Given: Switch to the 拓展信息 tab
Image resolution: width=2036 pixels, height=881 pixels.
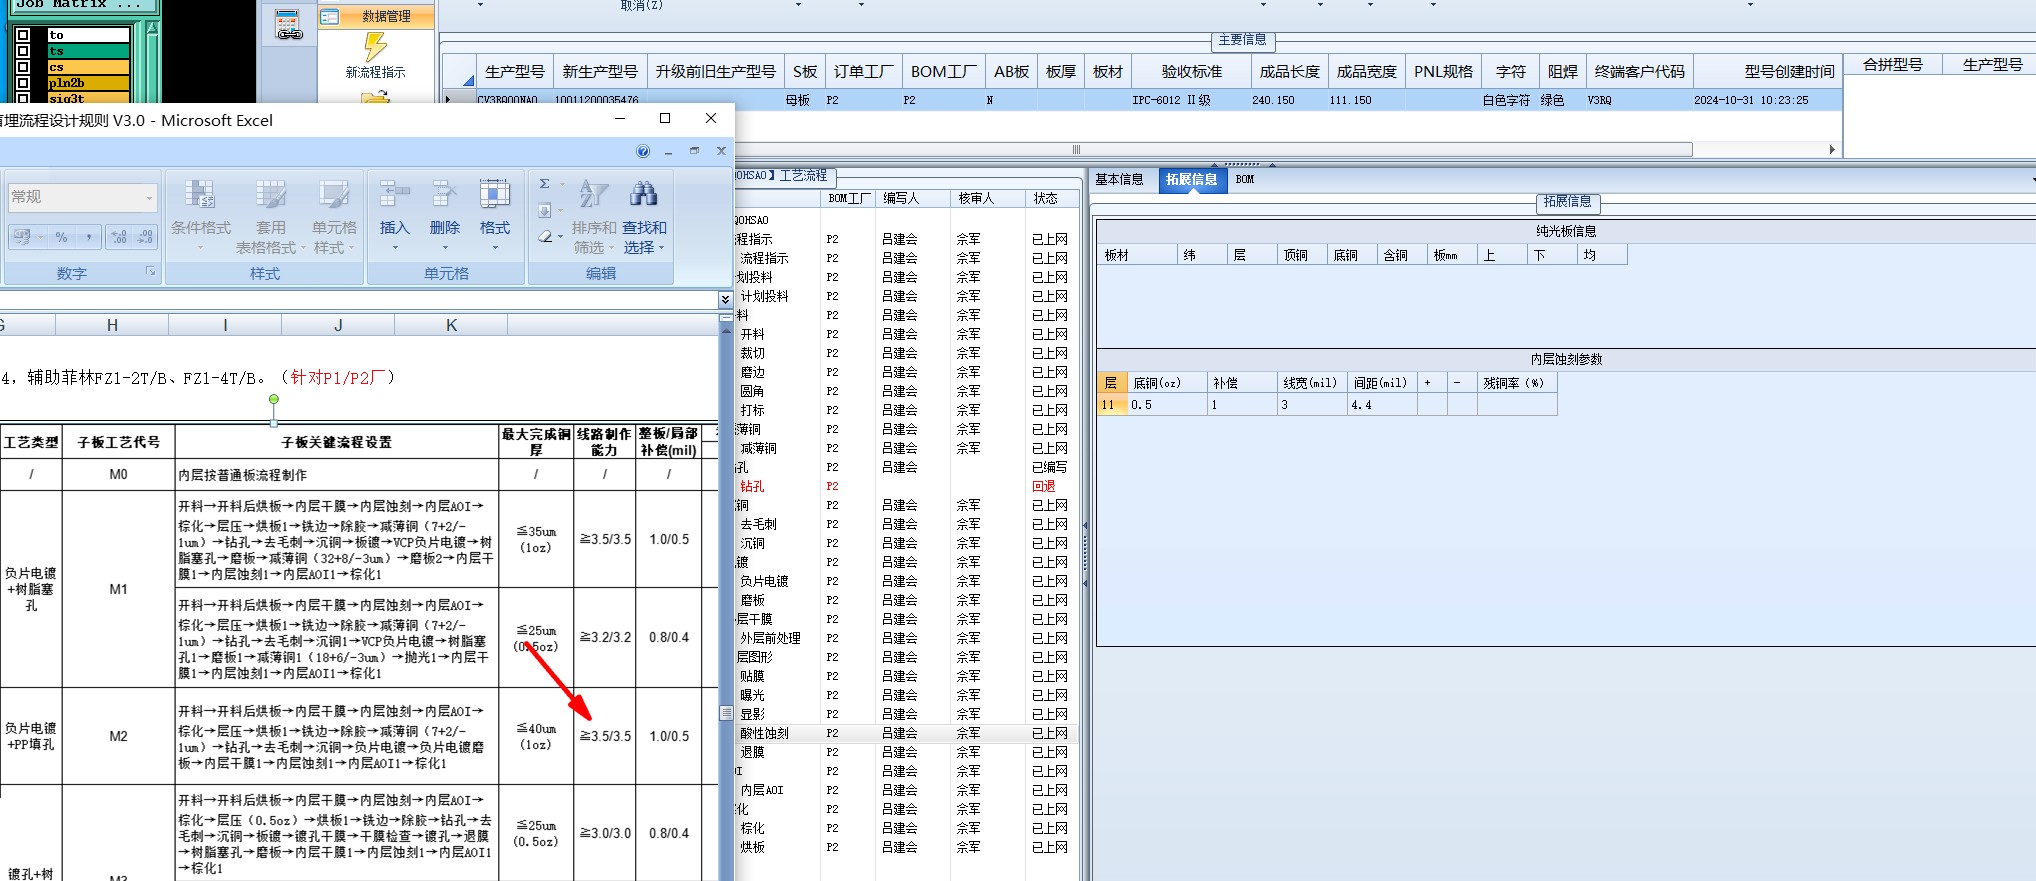Looking at the screenshot, I should click(1191, 180).
